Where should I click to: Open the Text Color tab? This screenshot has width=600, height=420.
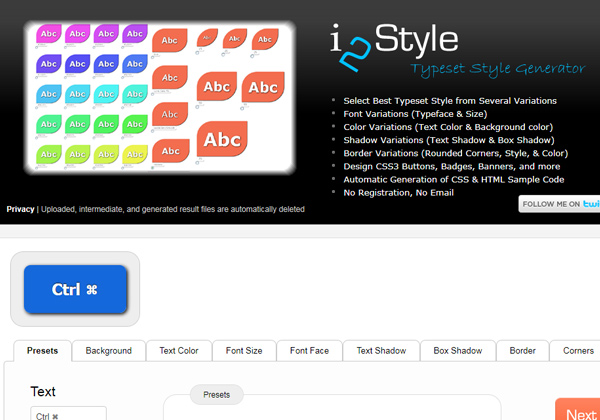click(179, 351)
